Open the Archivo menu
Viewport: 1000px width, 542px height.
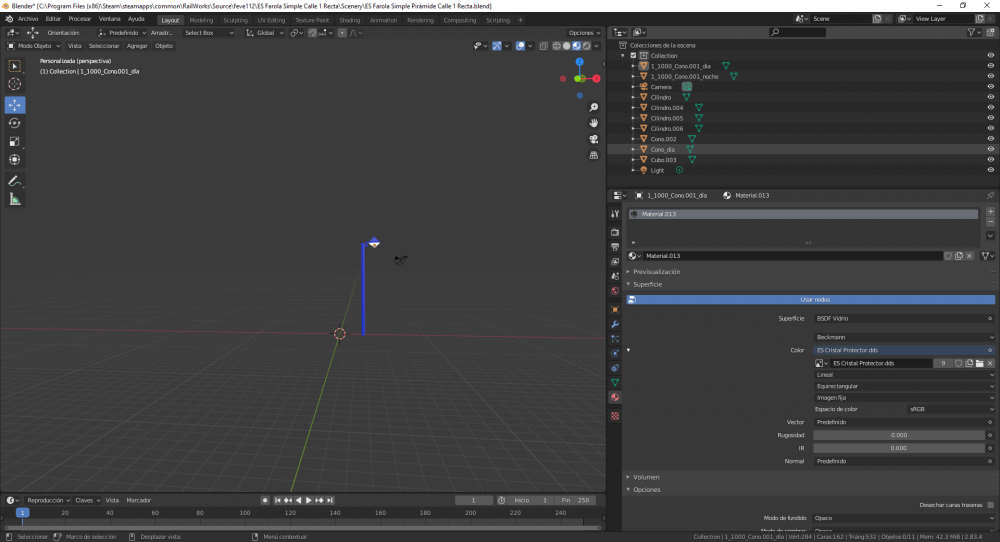28,19
